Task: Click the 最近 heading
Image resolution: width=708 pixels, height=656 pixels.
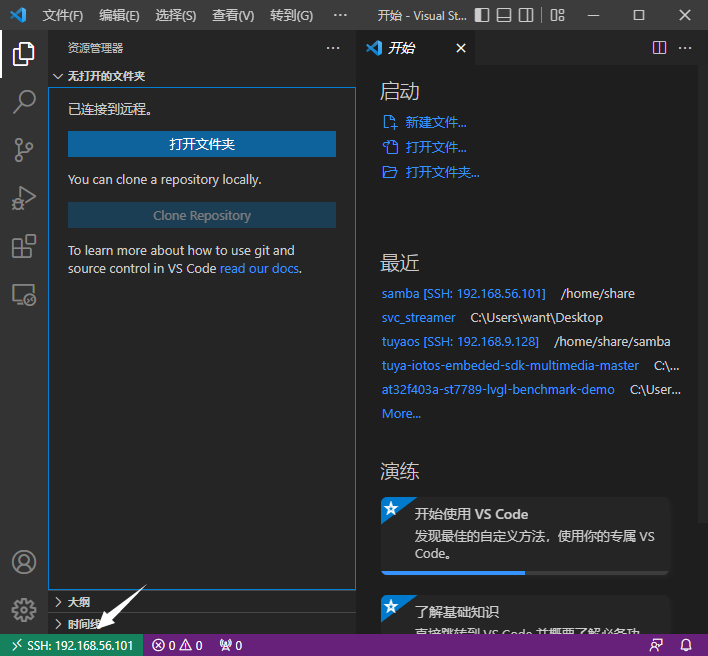Action: tap(400, 263)
